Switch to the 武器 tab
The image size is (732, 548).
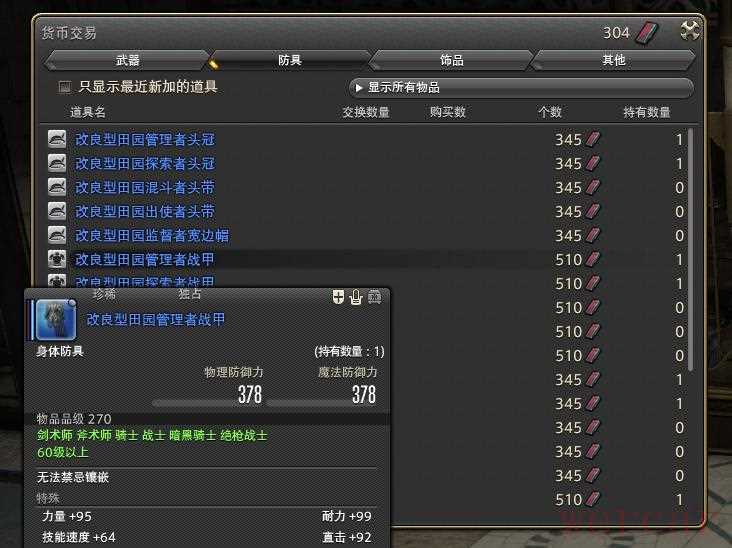[x=128, y=60]
